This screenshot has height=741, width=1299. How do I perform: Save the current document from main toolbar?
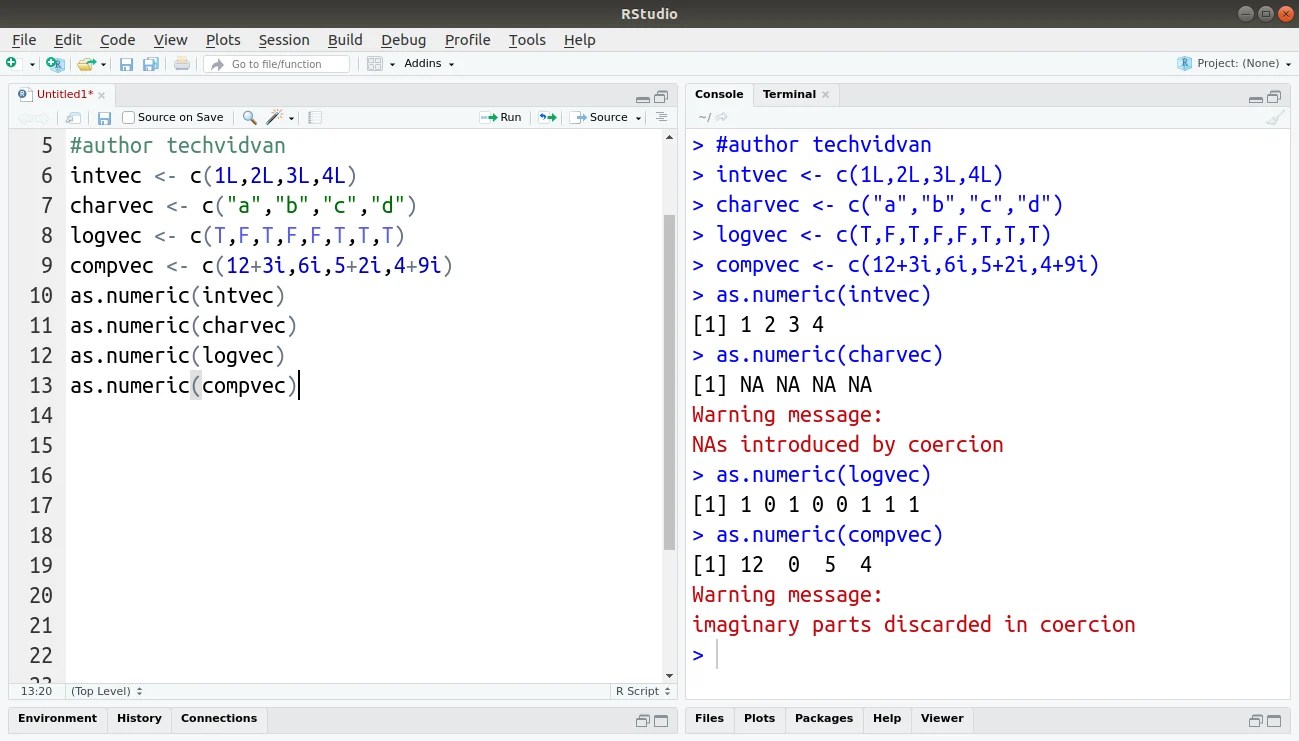127,64
